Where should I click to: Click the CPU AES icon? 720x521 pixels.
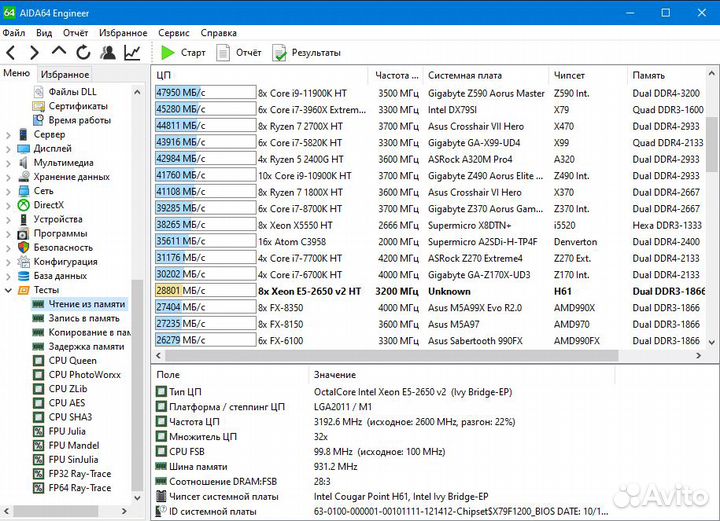pos(39,403)
